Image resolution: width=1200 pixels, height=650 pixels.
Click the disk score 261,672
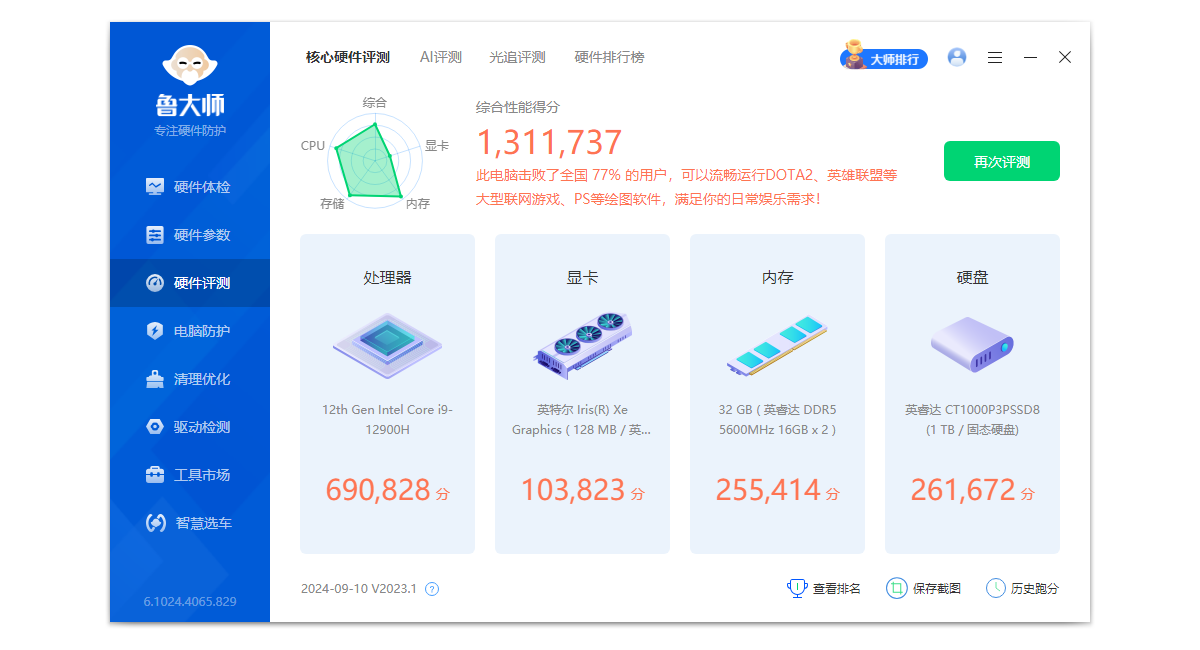[963, 490]
